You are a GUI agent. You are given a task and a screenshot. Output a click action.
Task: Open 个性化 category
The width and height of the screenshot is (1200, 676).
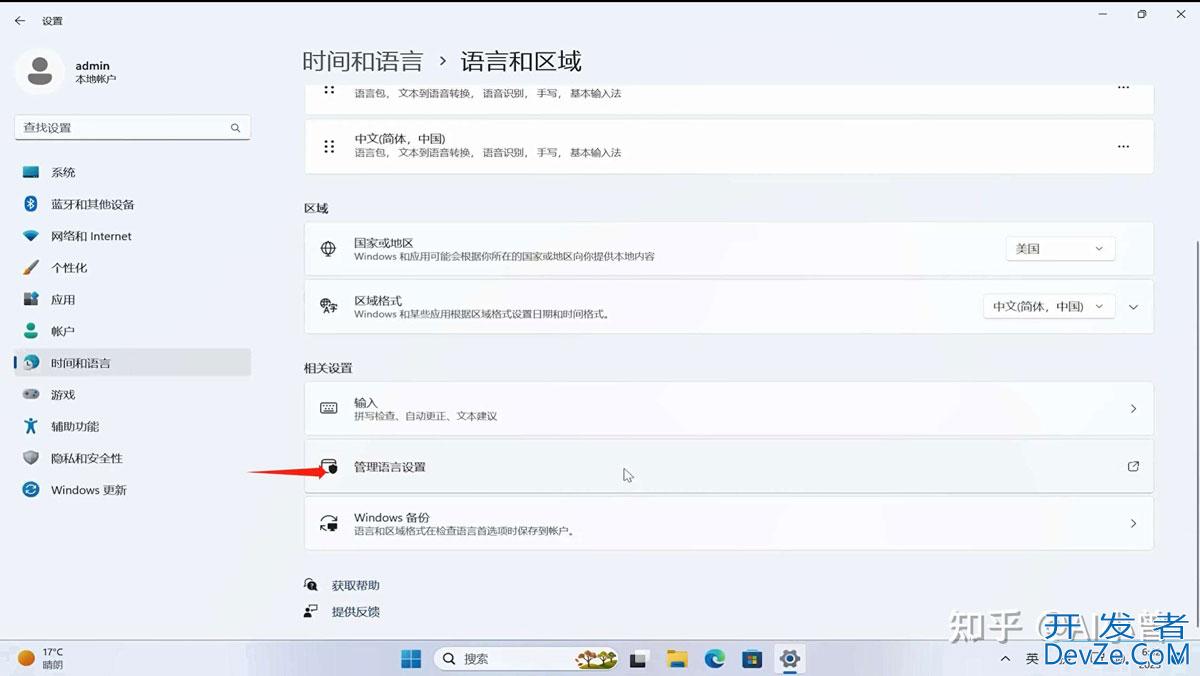(x=132, y=268)
